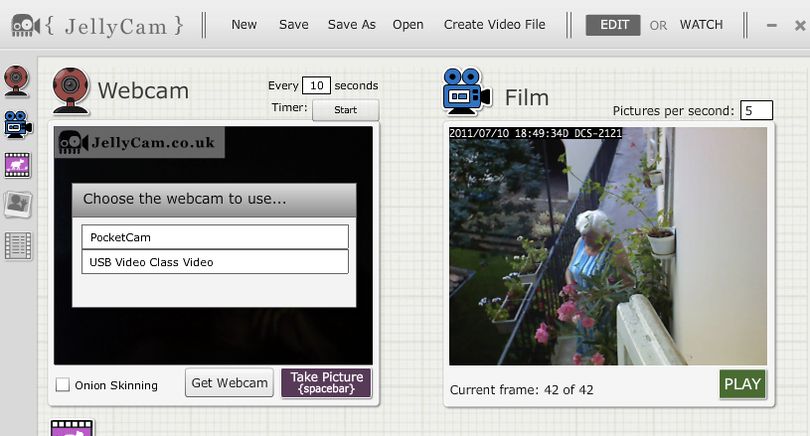Open the Create Video File menu

494,25
